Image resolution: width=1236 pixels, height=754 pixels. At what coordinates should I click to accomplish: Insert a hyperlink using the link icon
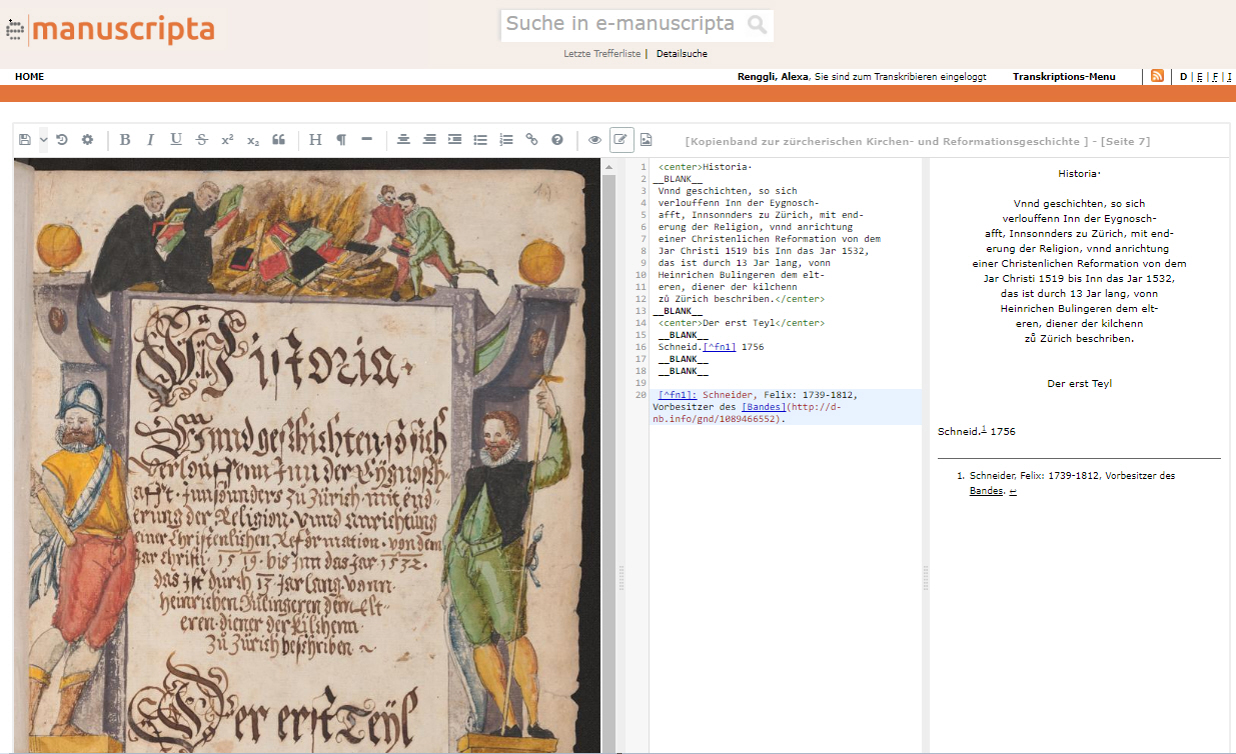pyautogui.click(x=531, y=139)
